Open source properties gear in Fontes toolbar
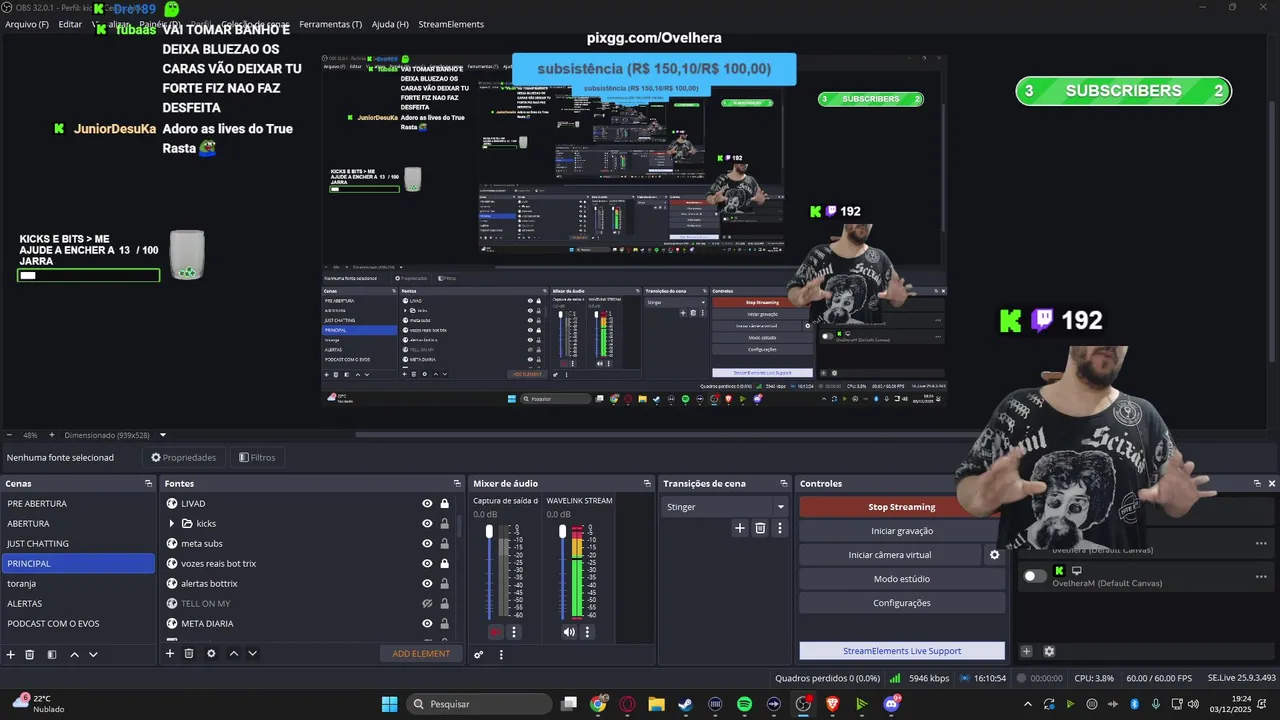 [x=211, y=653]
